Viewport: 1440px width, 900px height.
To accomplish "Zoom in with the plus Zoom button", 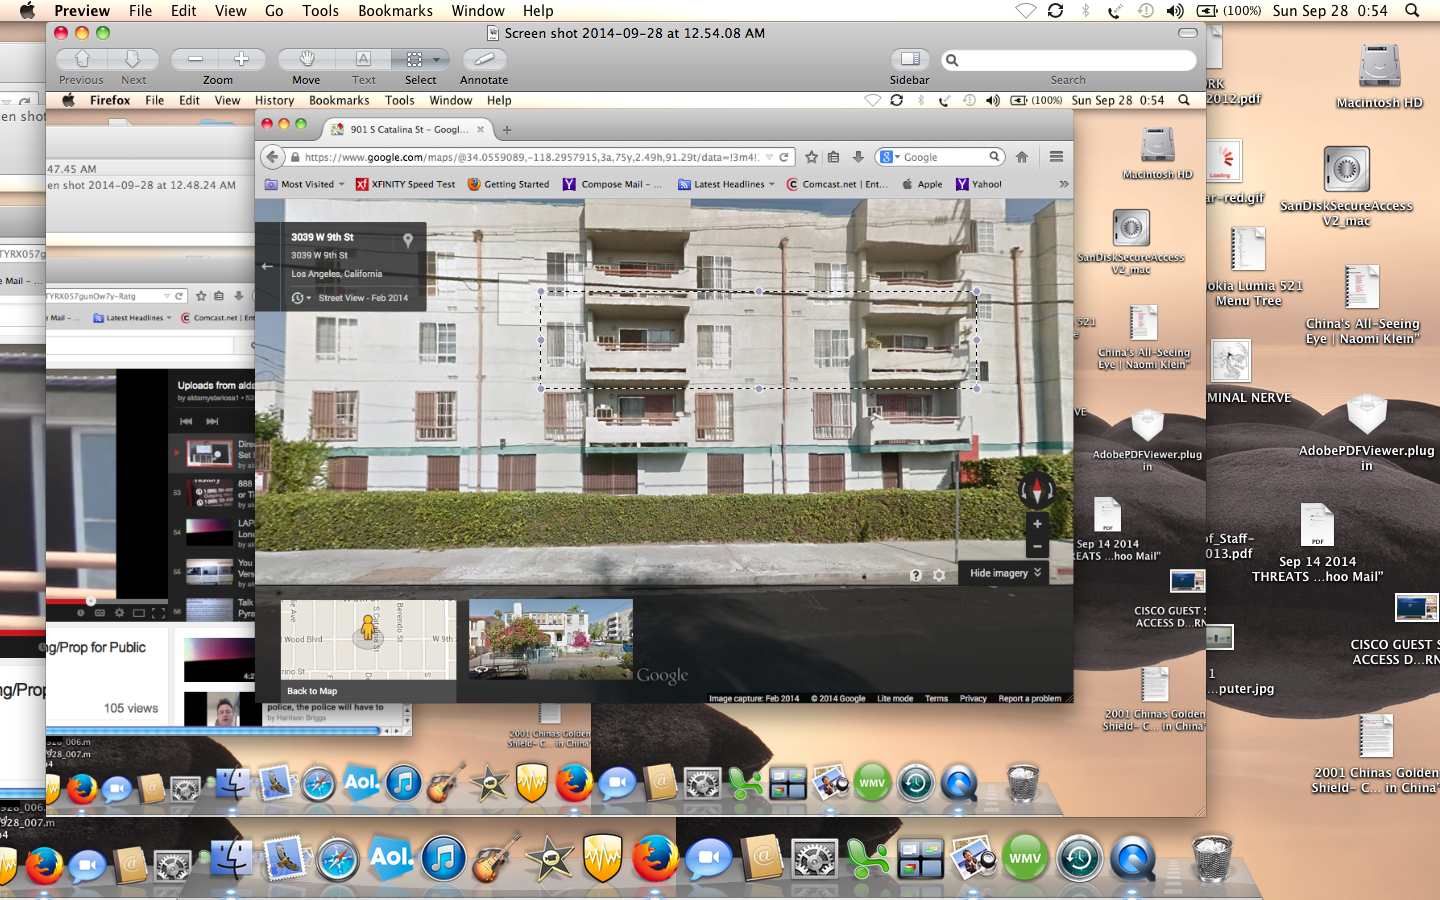I will (x=242, y=60).
